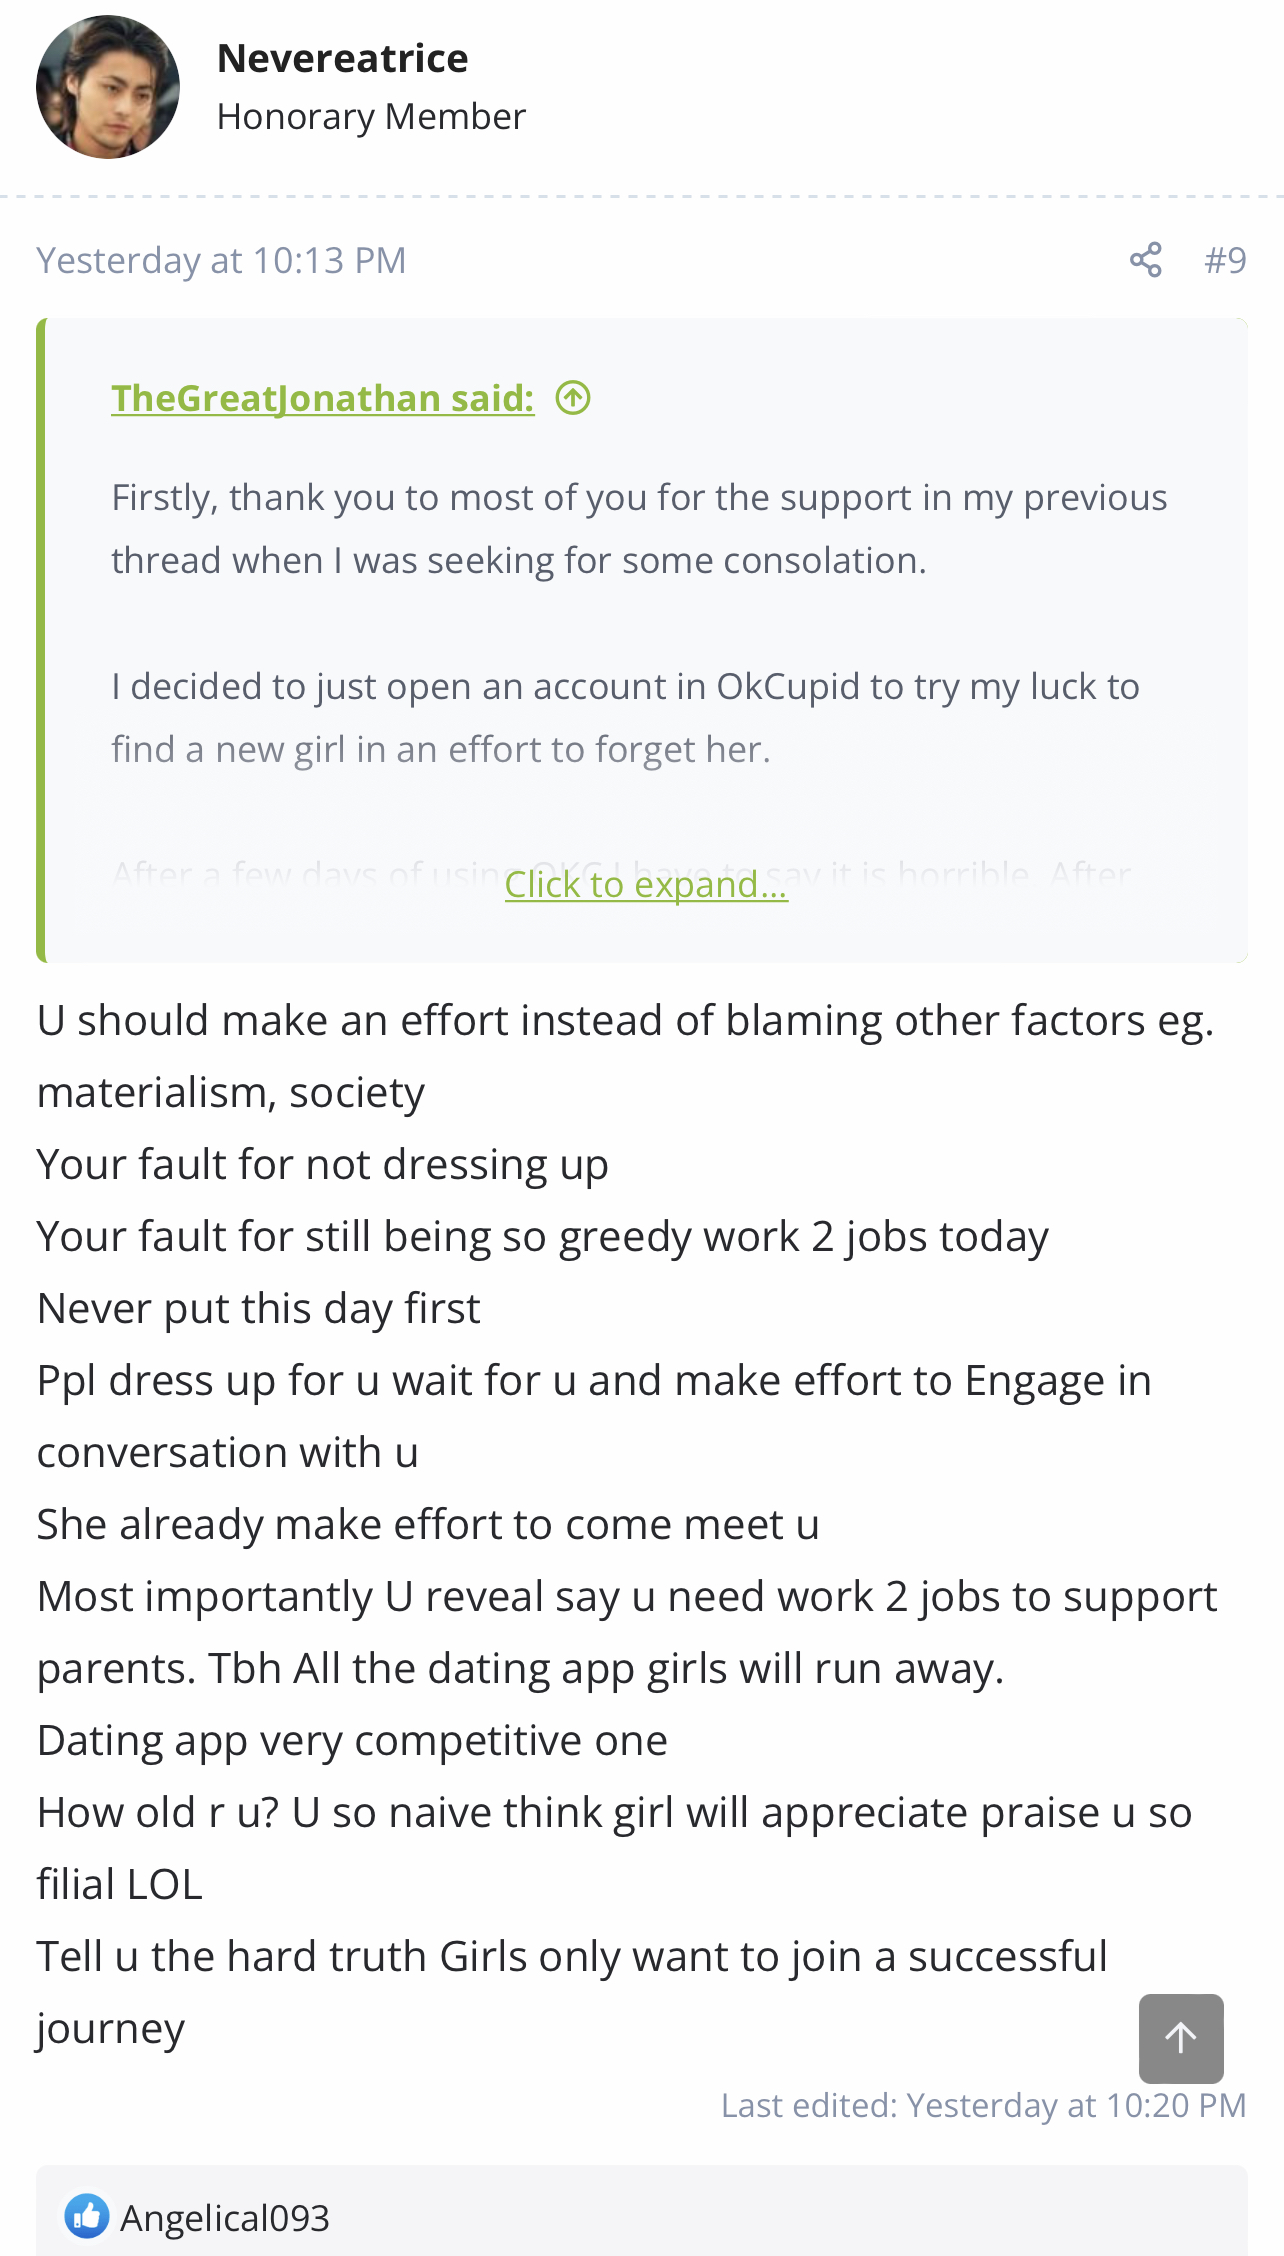1284x2256 pixels.
Task: Tap the reactions bar listing who liked
Action: pos(642,2212)
